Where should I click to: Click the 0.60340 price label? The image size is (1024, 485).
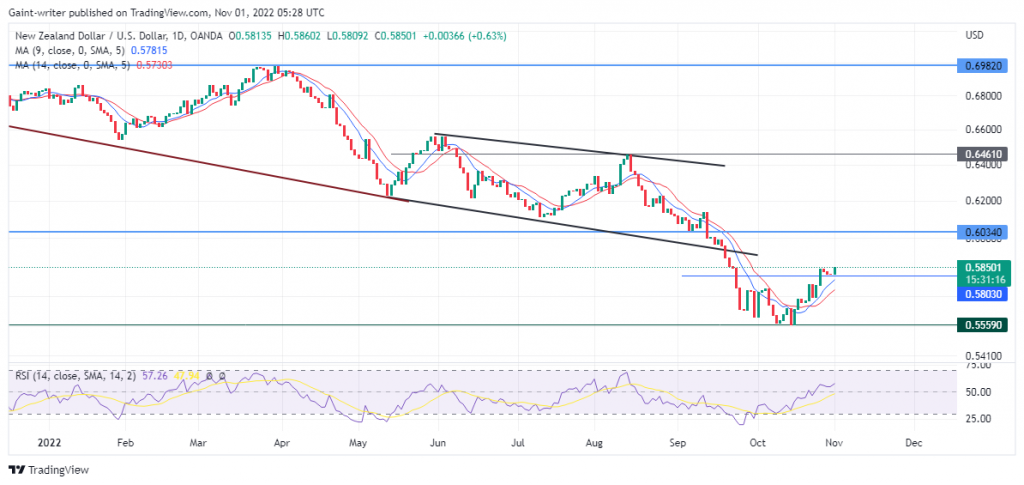(x=984, y=232)
